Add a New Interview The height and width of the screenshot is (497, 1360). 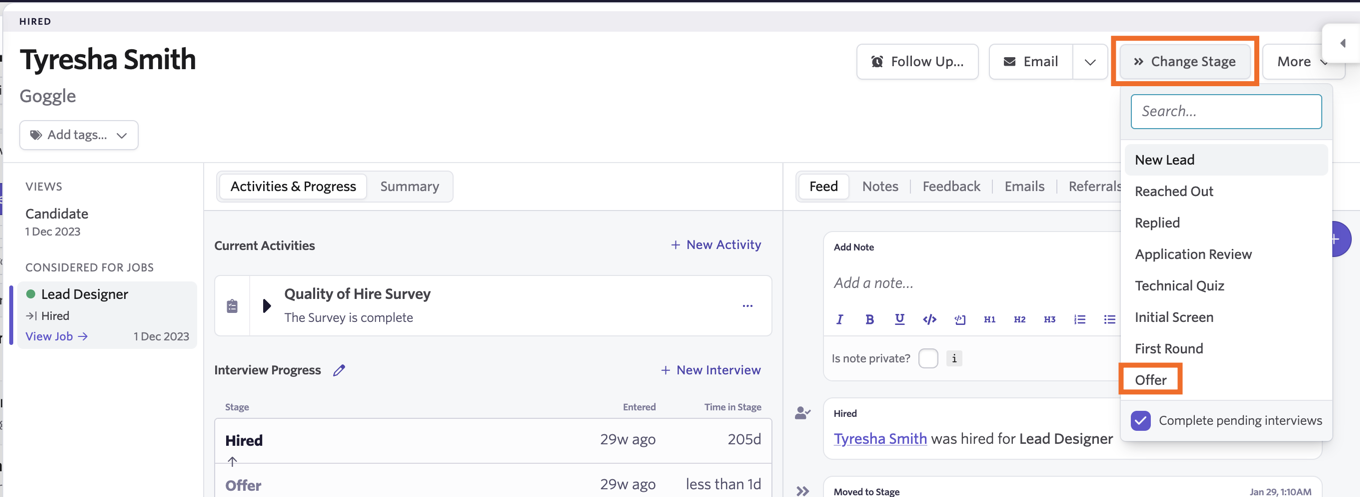pyautogui.click(x=711, y=370)
